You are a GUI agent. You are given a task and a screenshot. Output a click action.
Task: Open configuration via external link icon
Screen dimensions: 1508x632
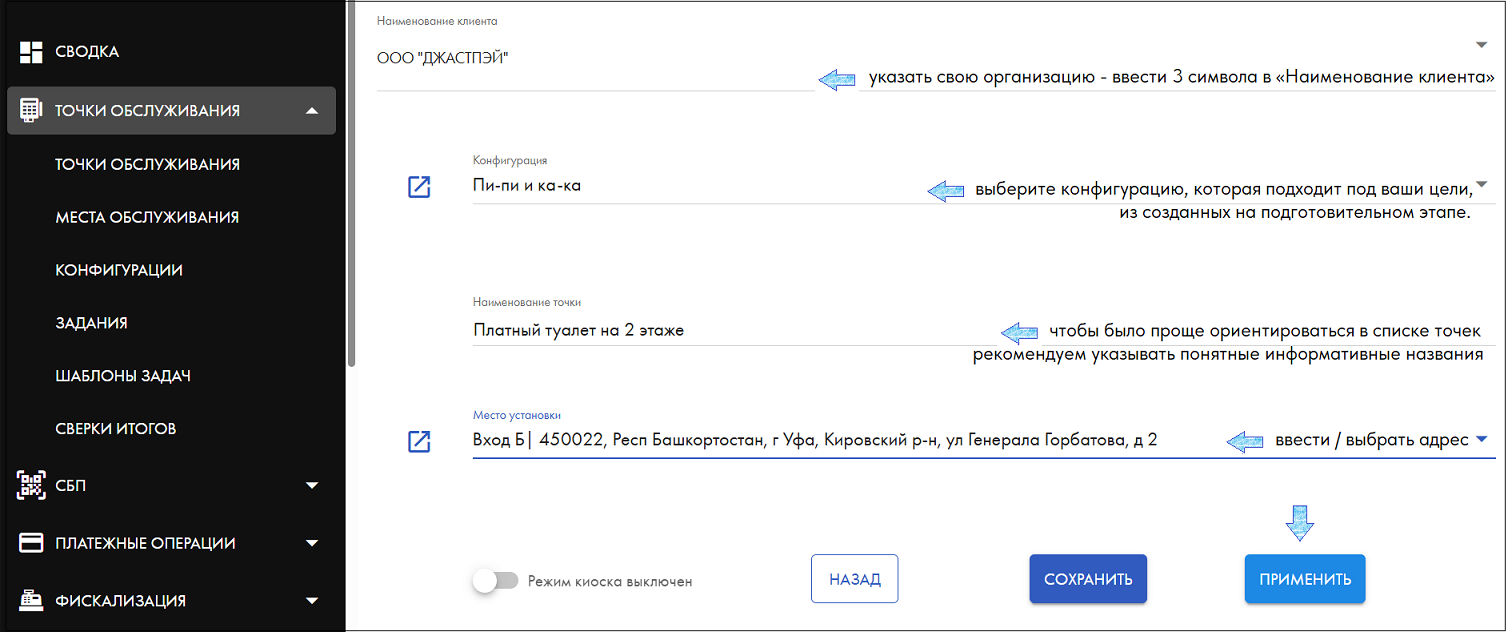coord(419,186)
